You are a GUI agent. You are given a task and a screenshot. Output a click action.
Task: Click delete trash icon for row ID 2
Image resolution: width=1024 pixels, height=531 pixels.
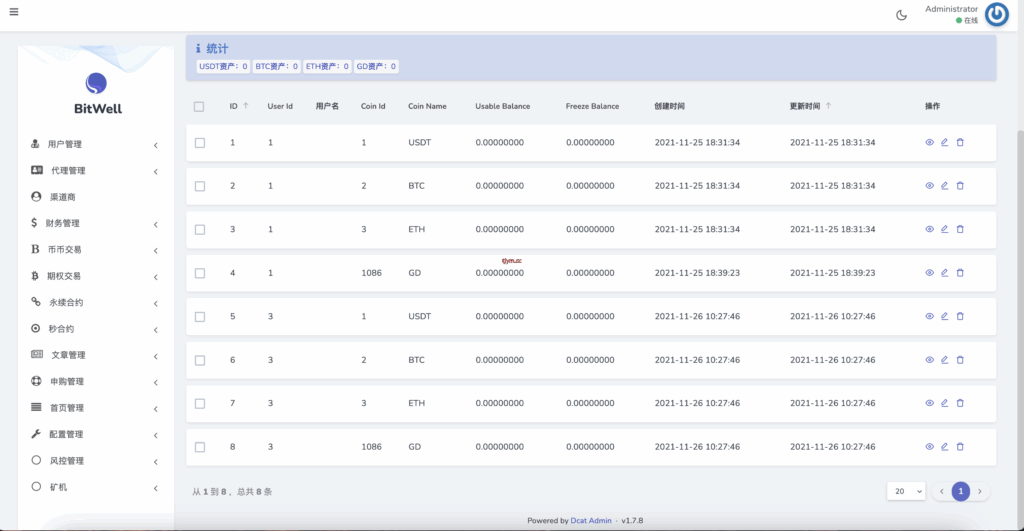(960, 186)
